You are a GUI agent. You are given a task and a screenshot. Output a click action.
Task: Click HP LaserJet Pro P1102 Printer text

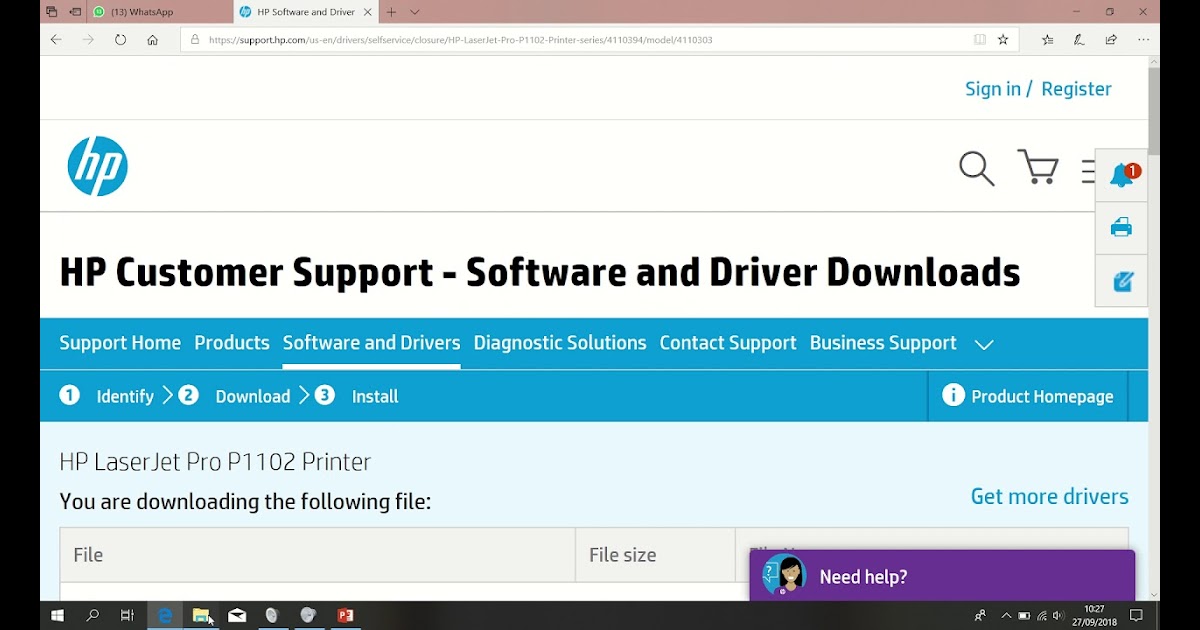[x=215, y=462]
